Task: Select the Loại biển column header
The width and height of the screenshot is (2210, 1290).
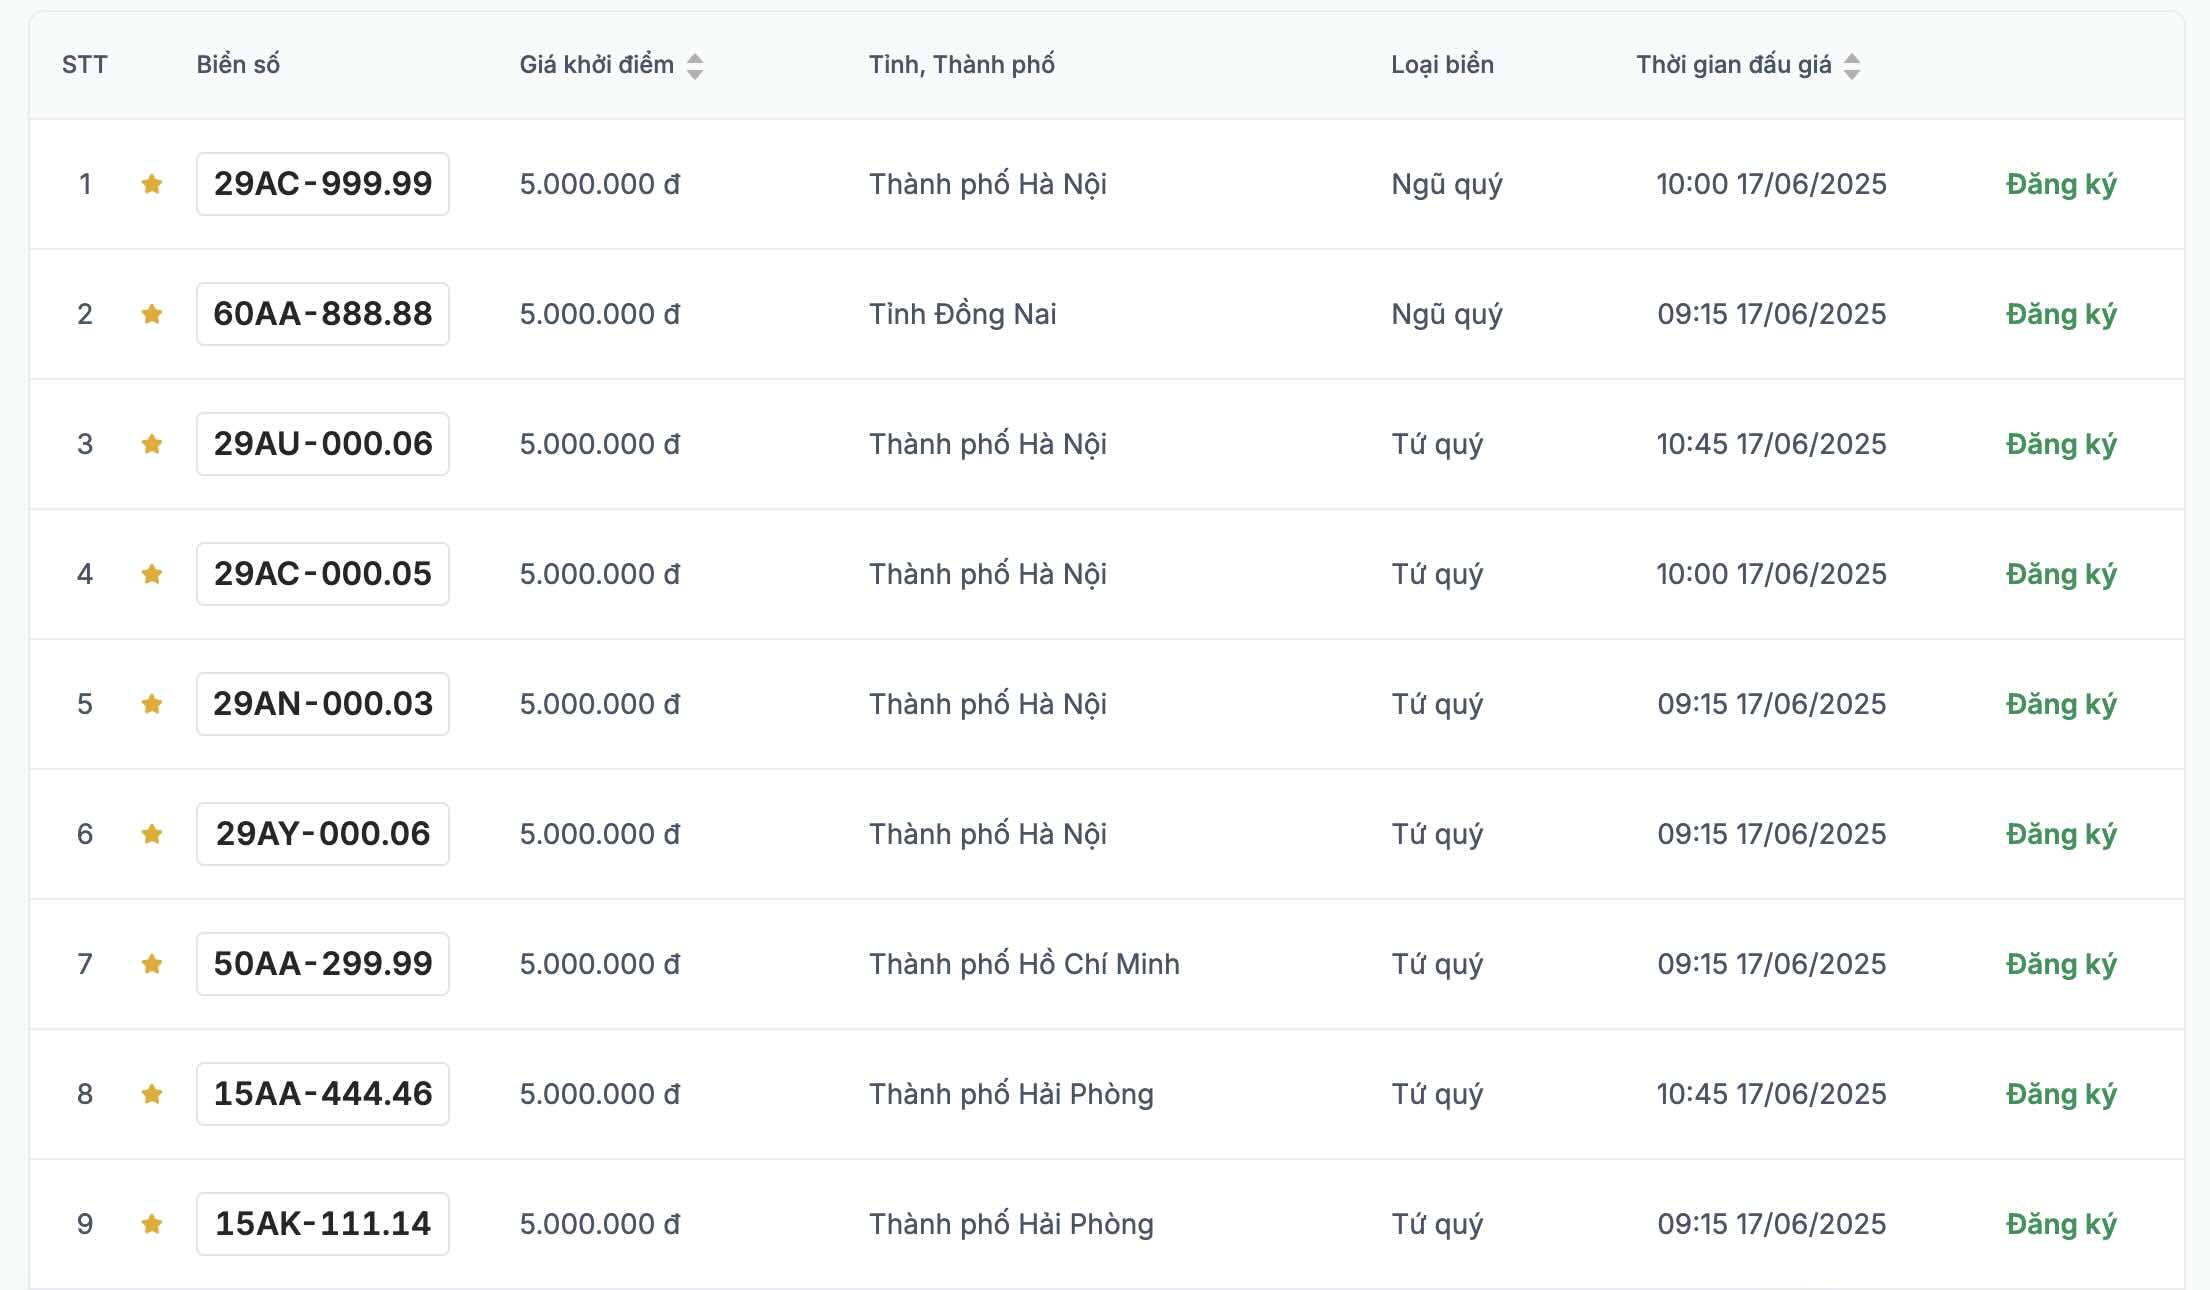Action: [1442, 65]
